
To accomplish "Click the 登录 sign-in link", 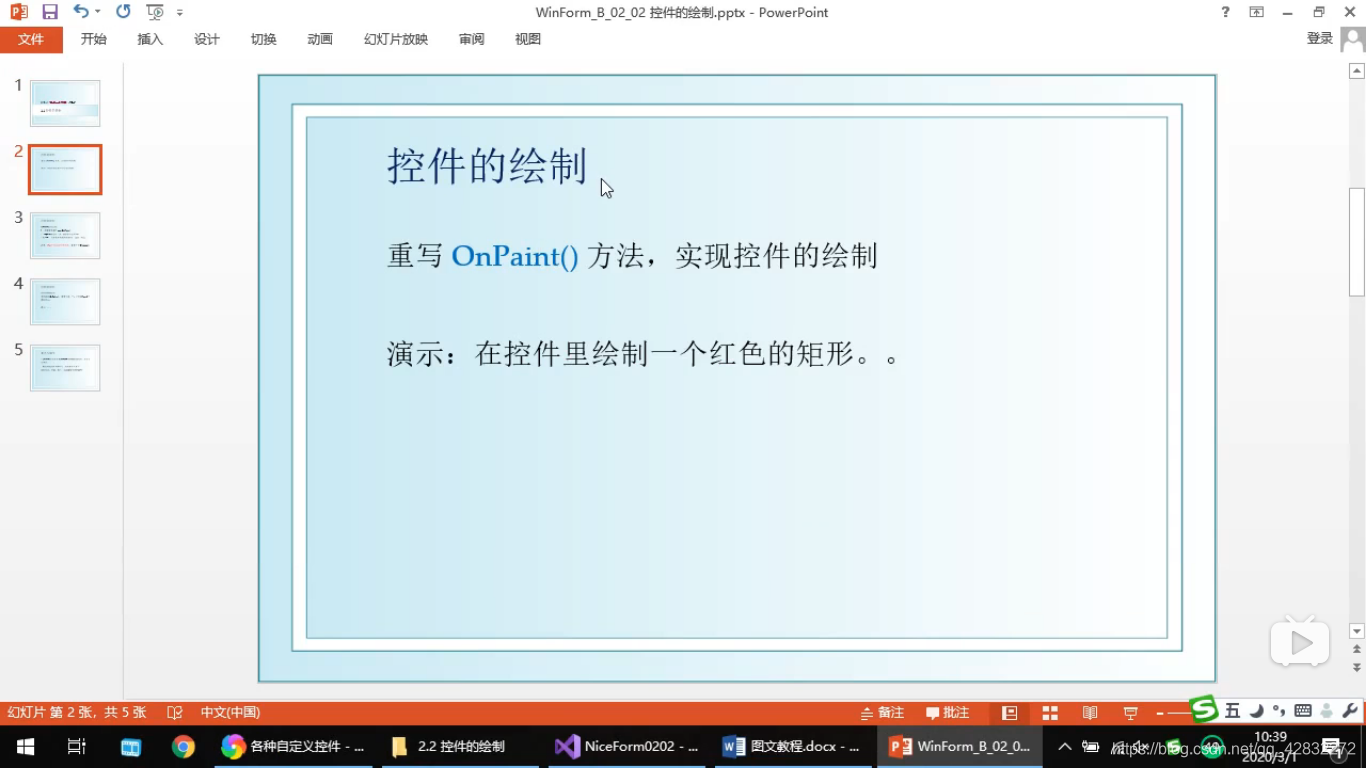I will 1320,38.
